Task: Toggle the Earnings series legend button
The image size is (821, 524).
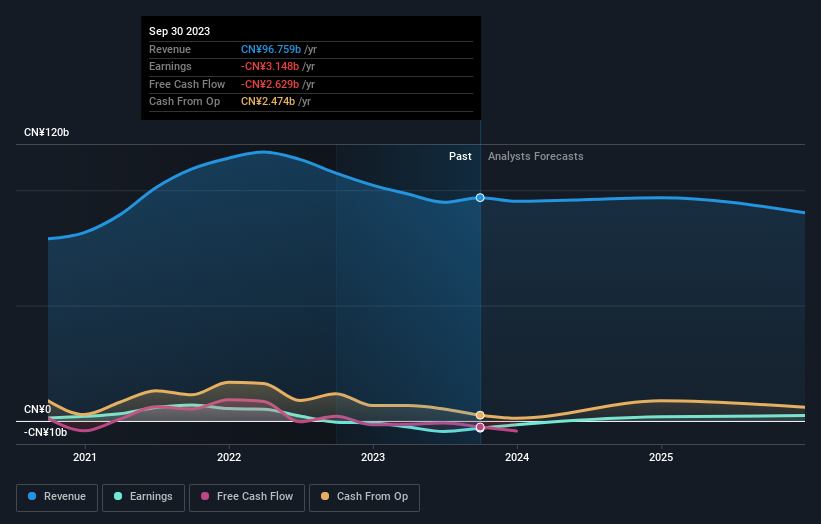Action: [x=143, y=497]
